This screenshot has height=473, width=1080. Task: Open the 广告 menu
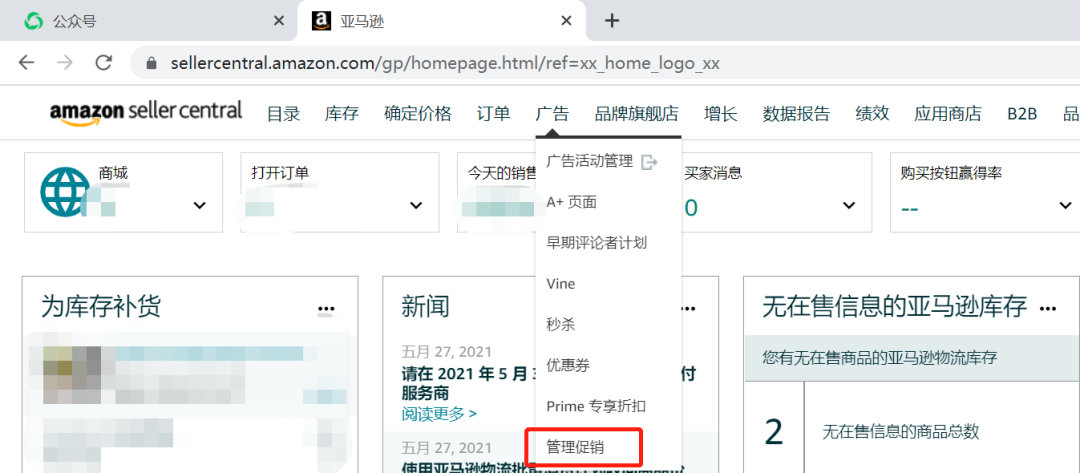pos(552,114)
